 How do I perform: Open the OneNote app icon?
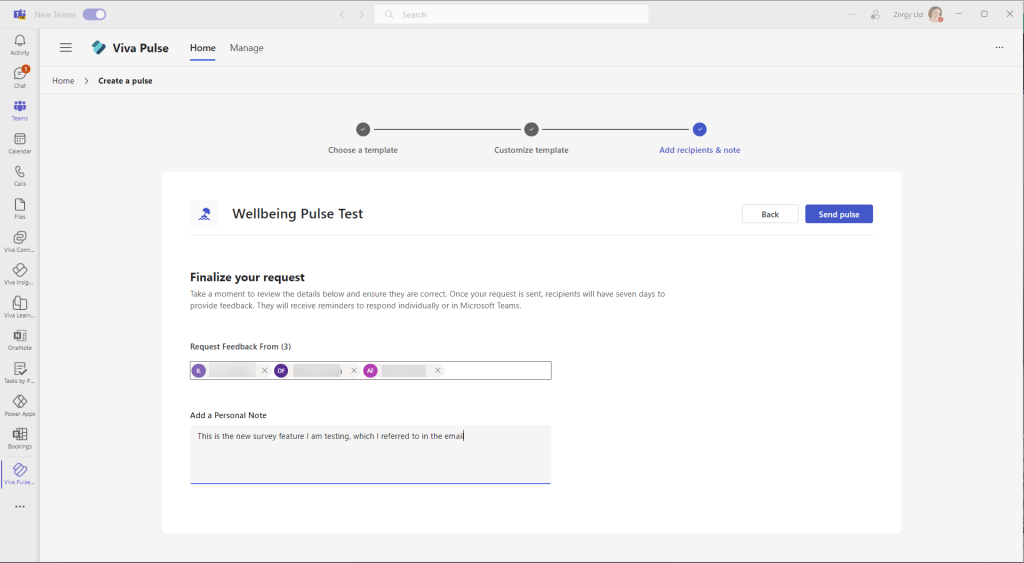coord(20,339)
